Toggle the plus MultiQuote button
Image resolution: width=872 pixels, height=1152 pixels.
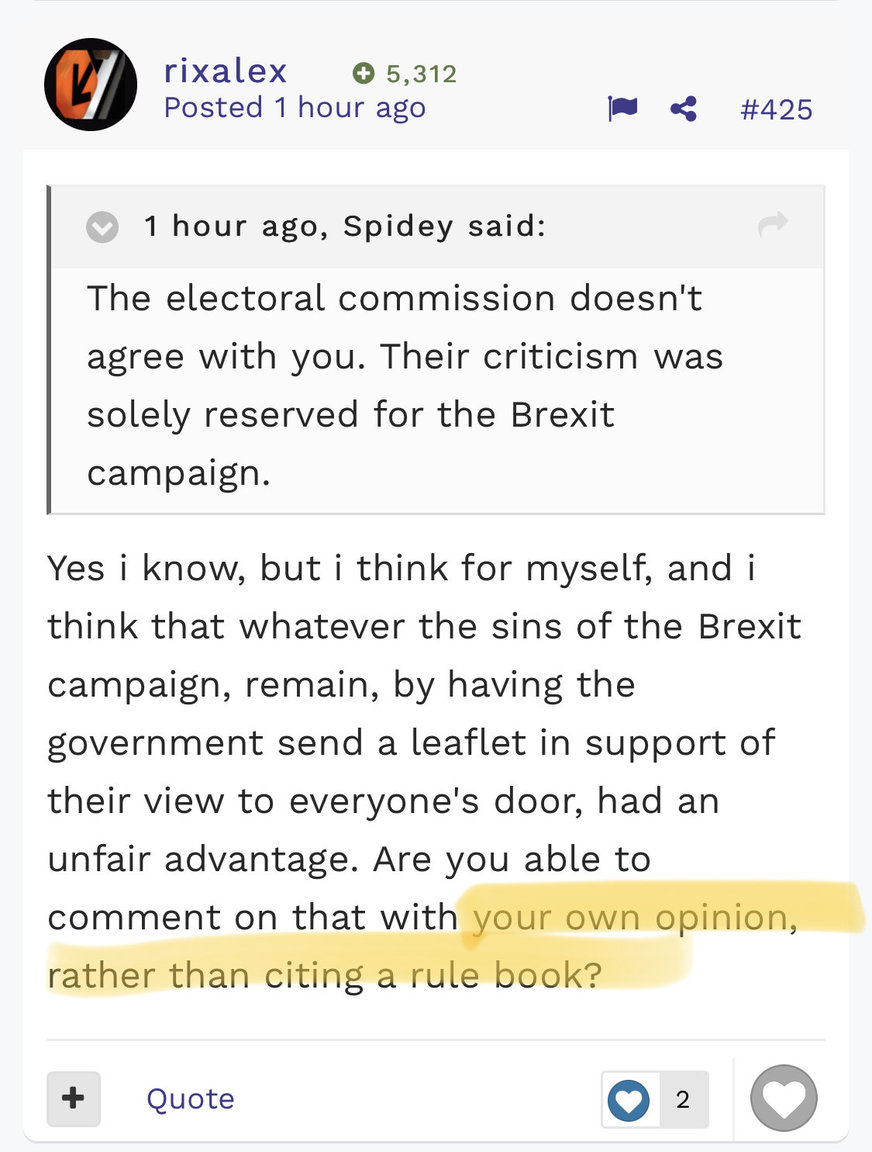coord(73,1098)
